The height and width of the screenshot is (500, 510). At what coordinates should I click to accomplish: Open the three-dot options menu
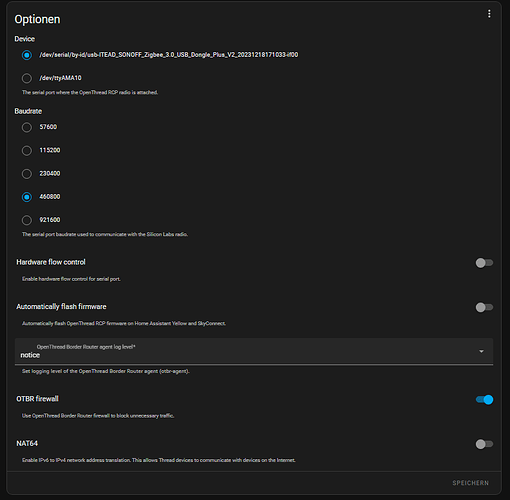click(x=489, y=14)
